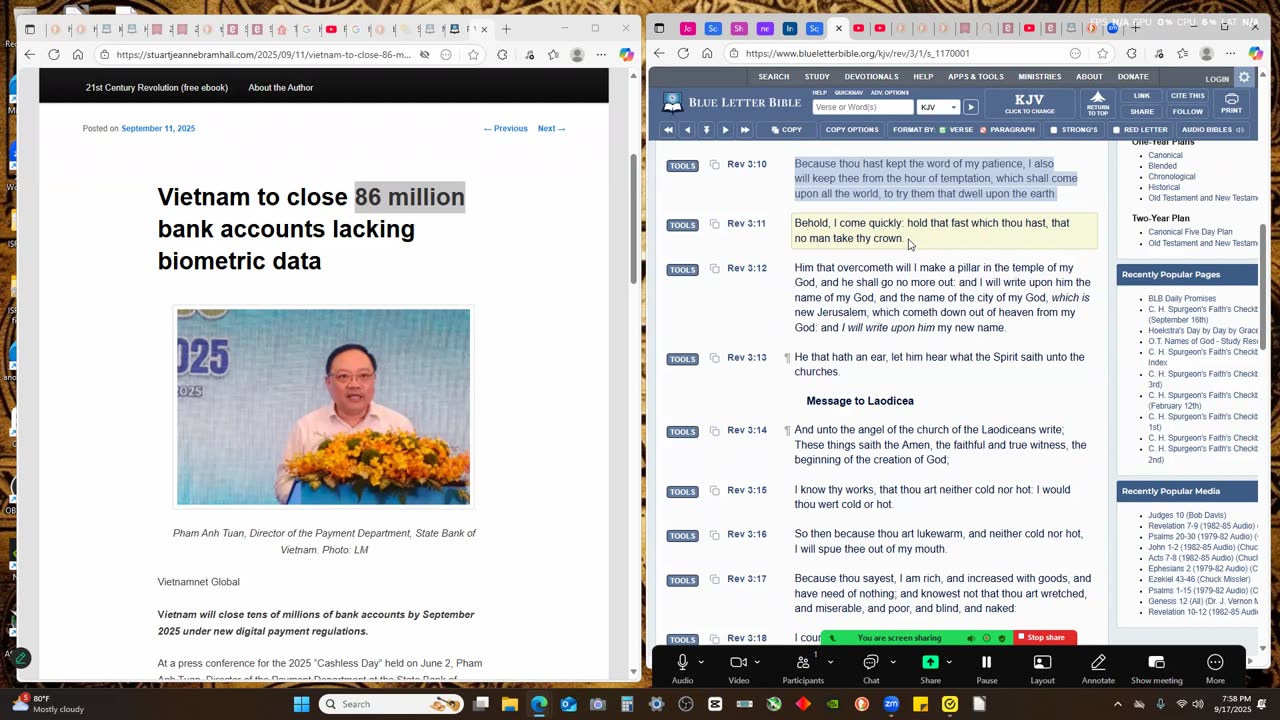Screen dimensions: 1280x720
Task: Open the About the Author page
Action: coord(281,88)
